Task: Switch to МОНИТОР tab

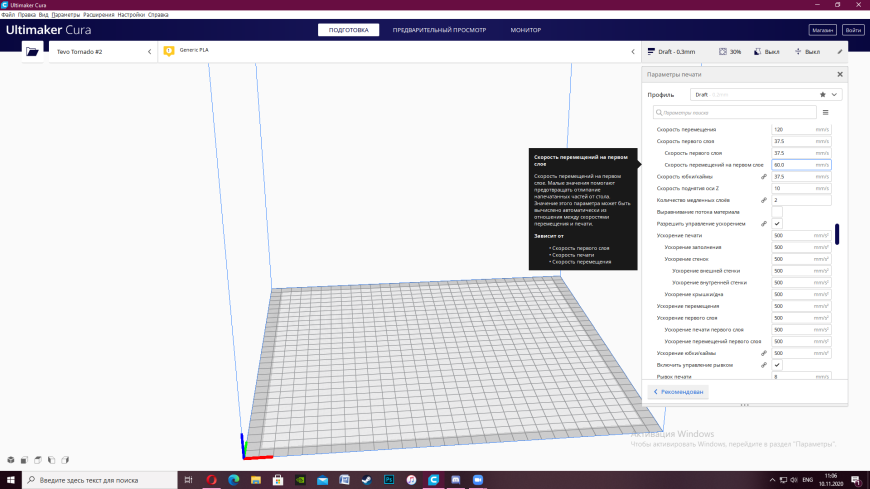Action: click(x=525, y=30)
